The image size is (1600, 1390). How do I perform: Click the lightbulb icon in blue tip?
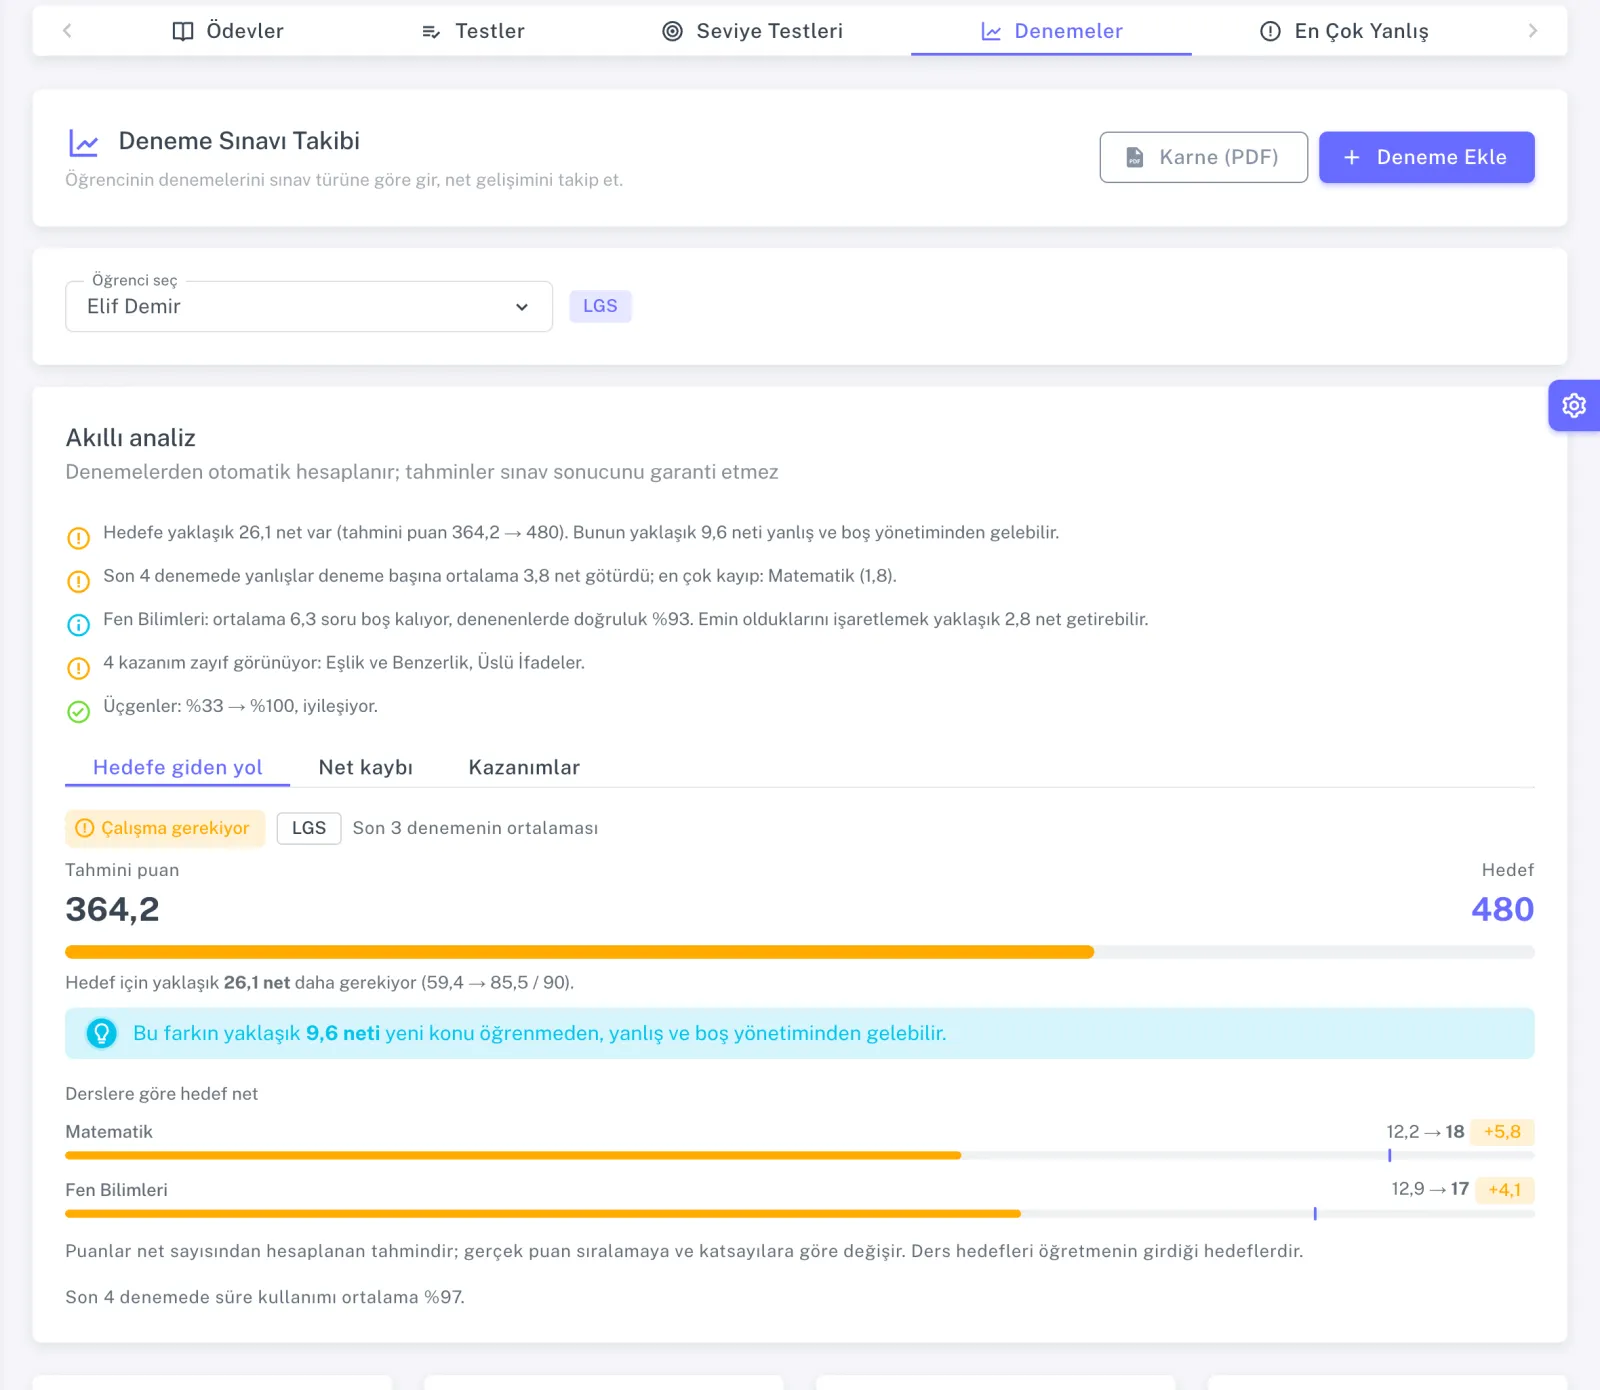(x=101, y=1033)
